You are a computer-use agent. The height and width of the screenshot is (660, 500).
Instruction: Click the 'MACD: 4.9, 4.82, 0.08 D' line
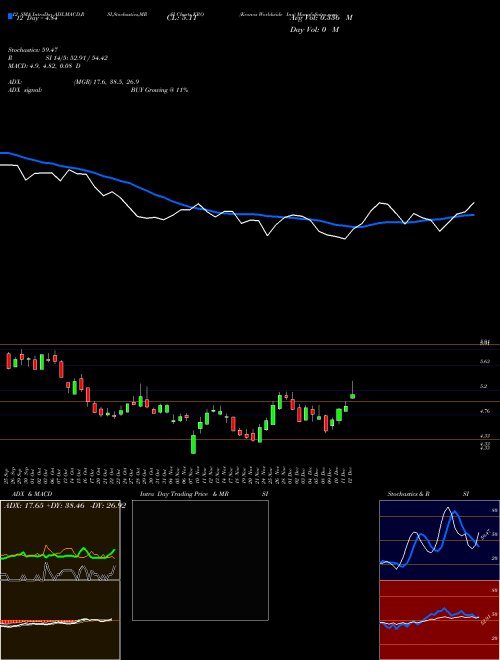pos(45,66)
